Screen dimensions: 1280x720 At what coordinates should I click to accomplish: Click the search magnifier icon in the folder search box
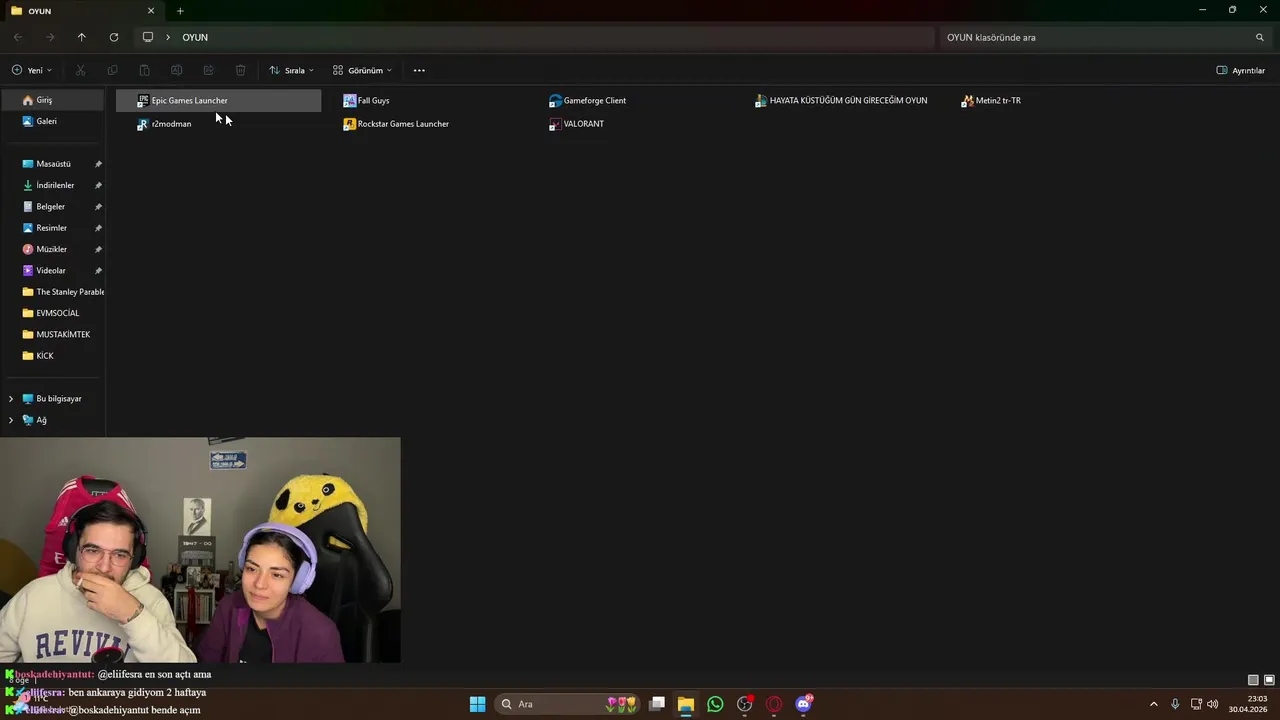[x=1260, y=37]
